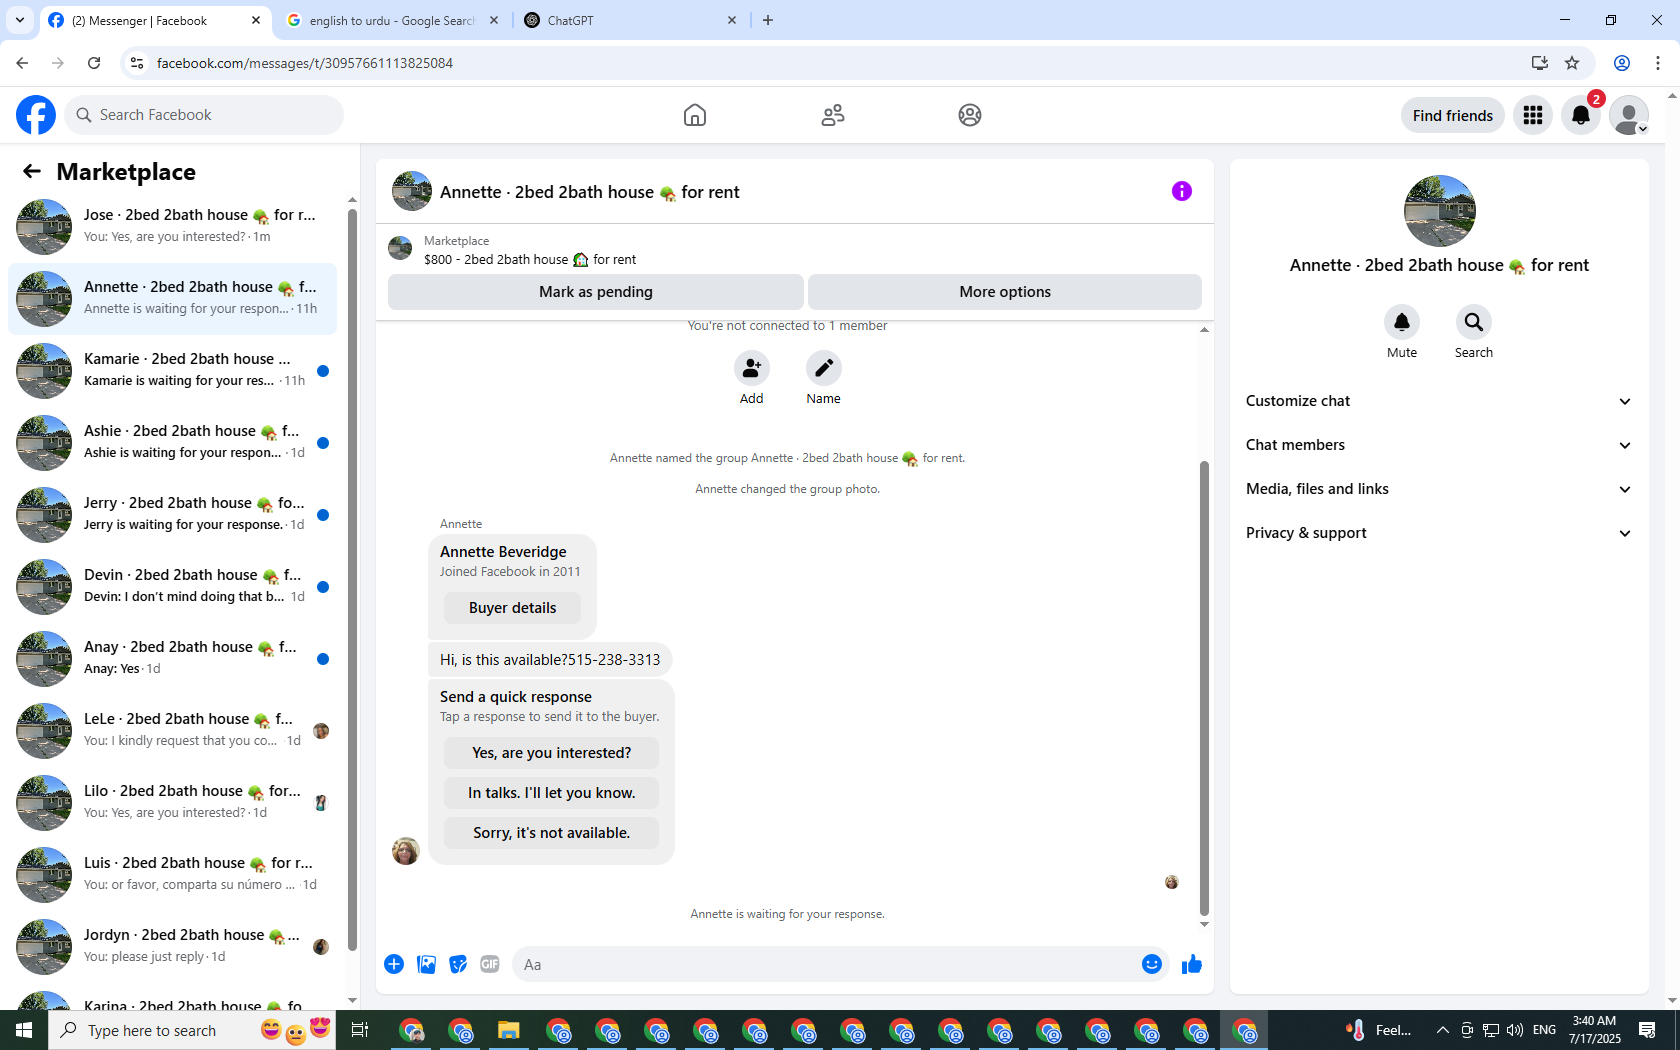Open File Explorer from the taskbar
The image size is (1680, 1050).
tap(509, 1030)
